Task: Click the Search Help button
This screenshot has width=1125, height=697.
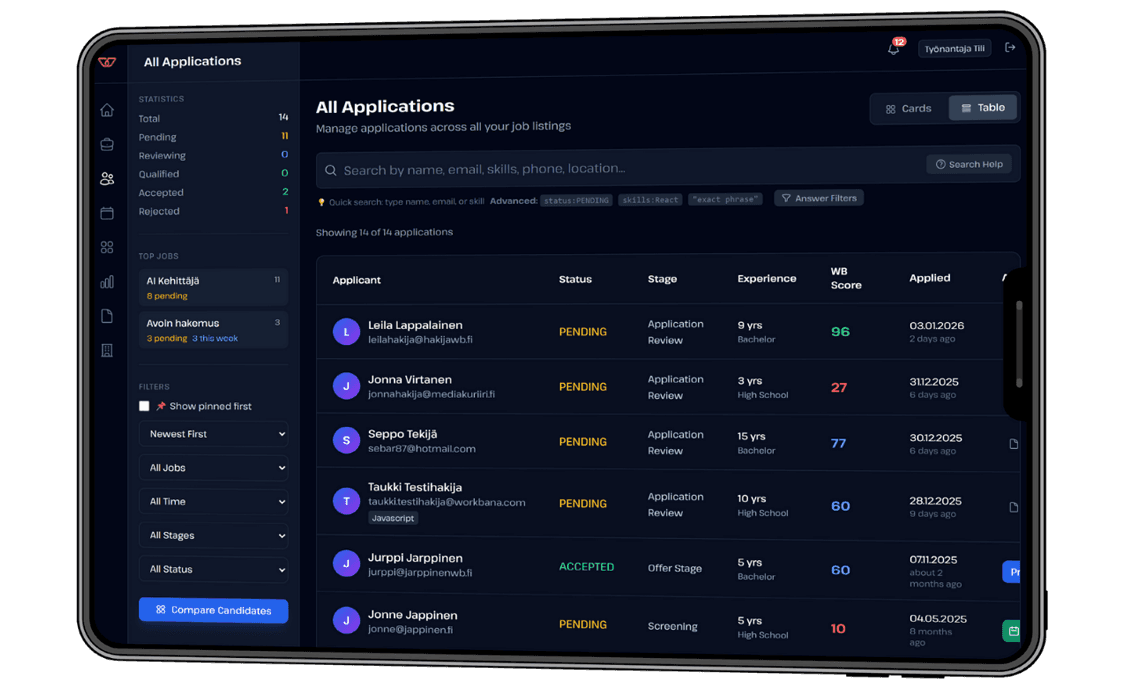Action: click(x=968, y=164)
